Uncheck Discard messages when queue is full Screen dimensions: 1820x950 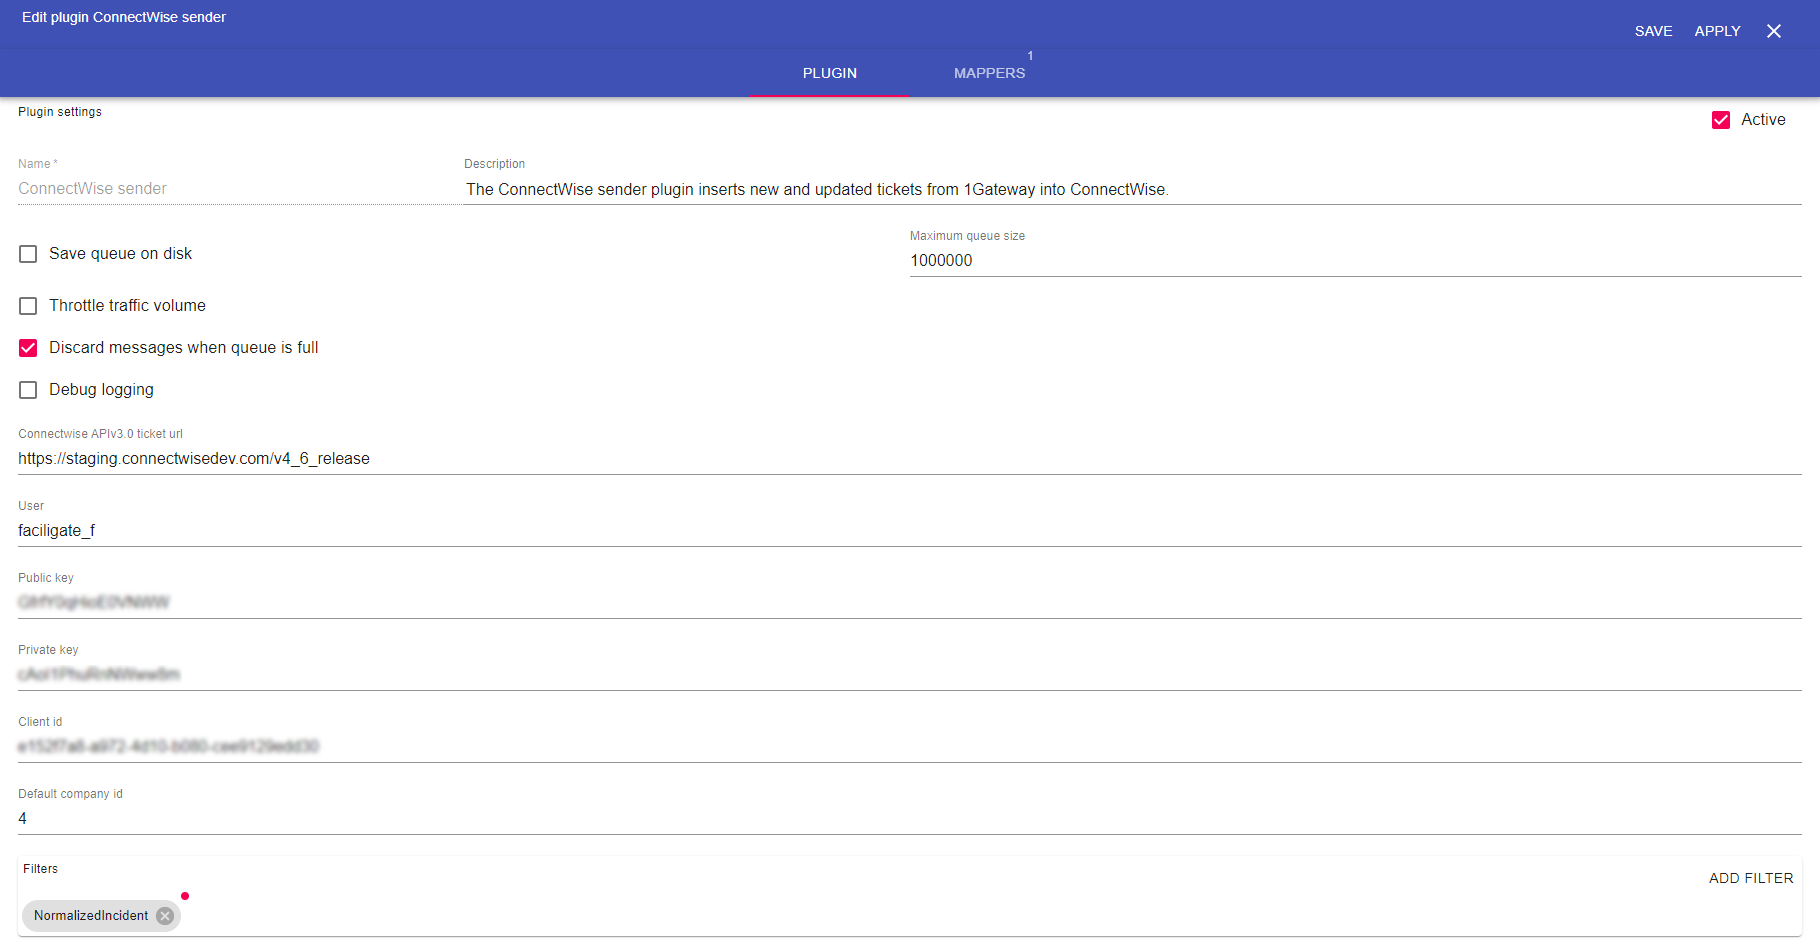[x=28, y=348]
